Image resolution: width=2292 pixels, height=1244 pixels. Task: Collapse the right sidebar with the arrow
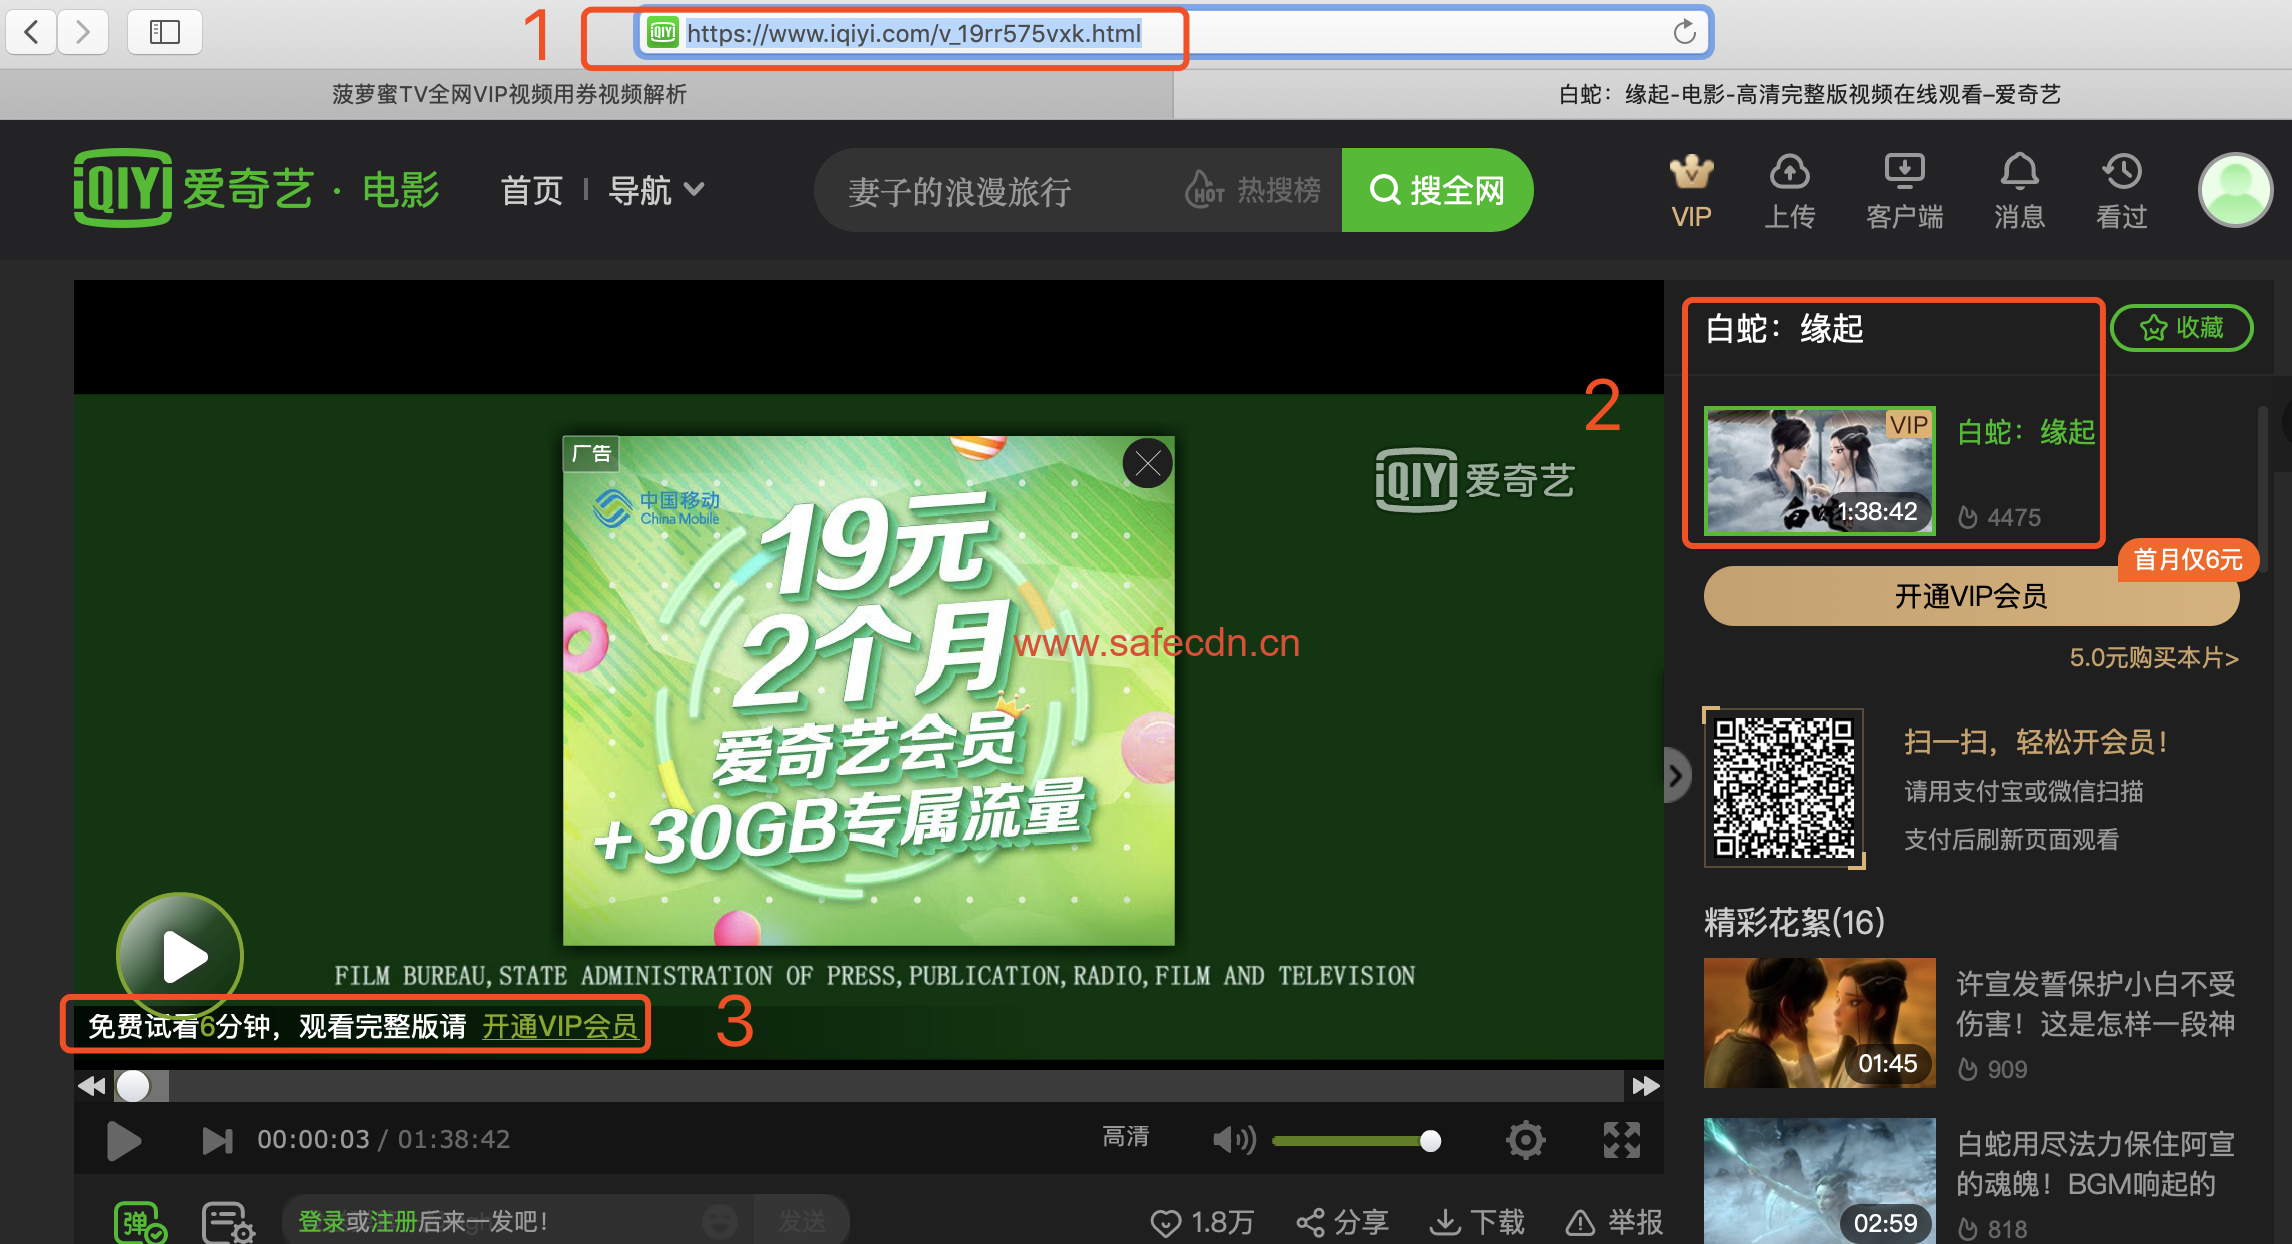click(x=1676, y=776)
